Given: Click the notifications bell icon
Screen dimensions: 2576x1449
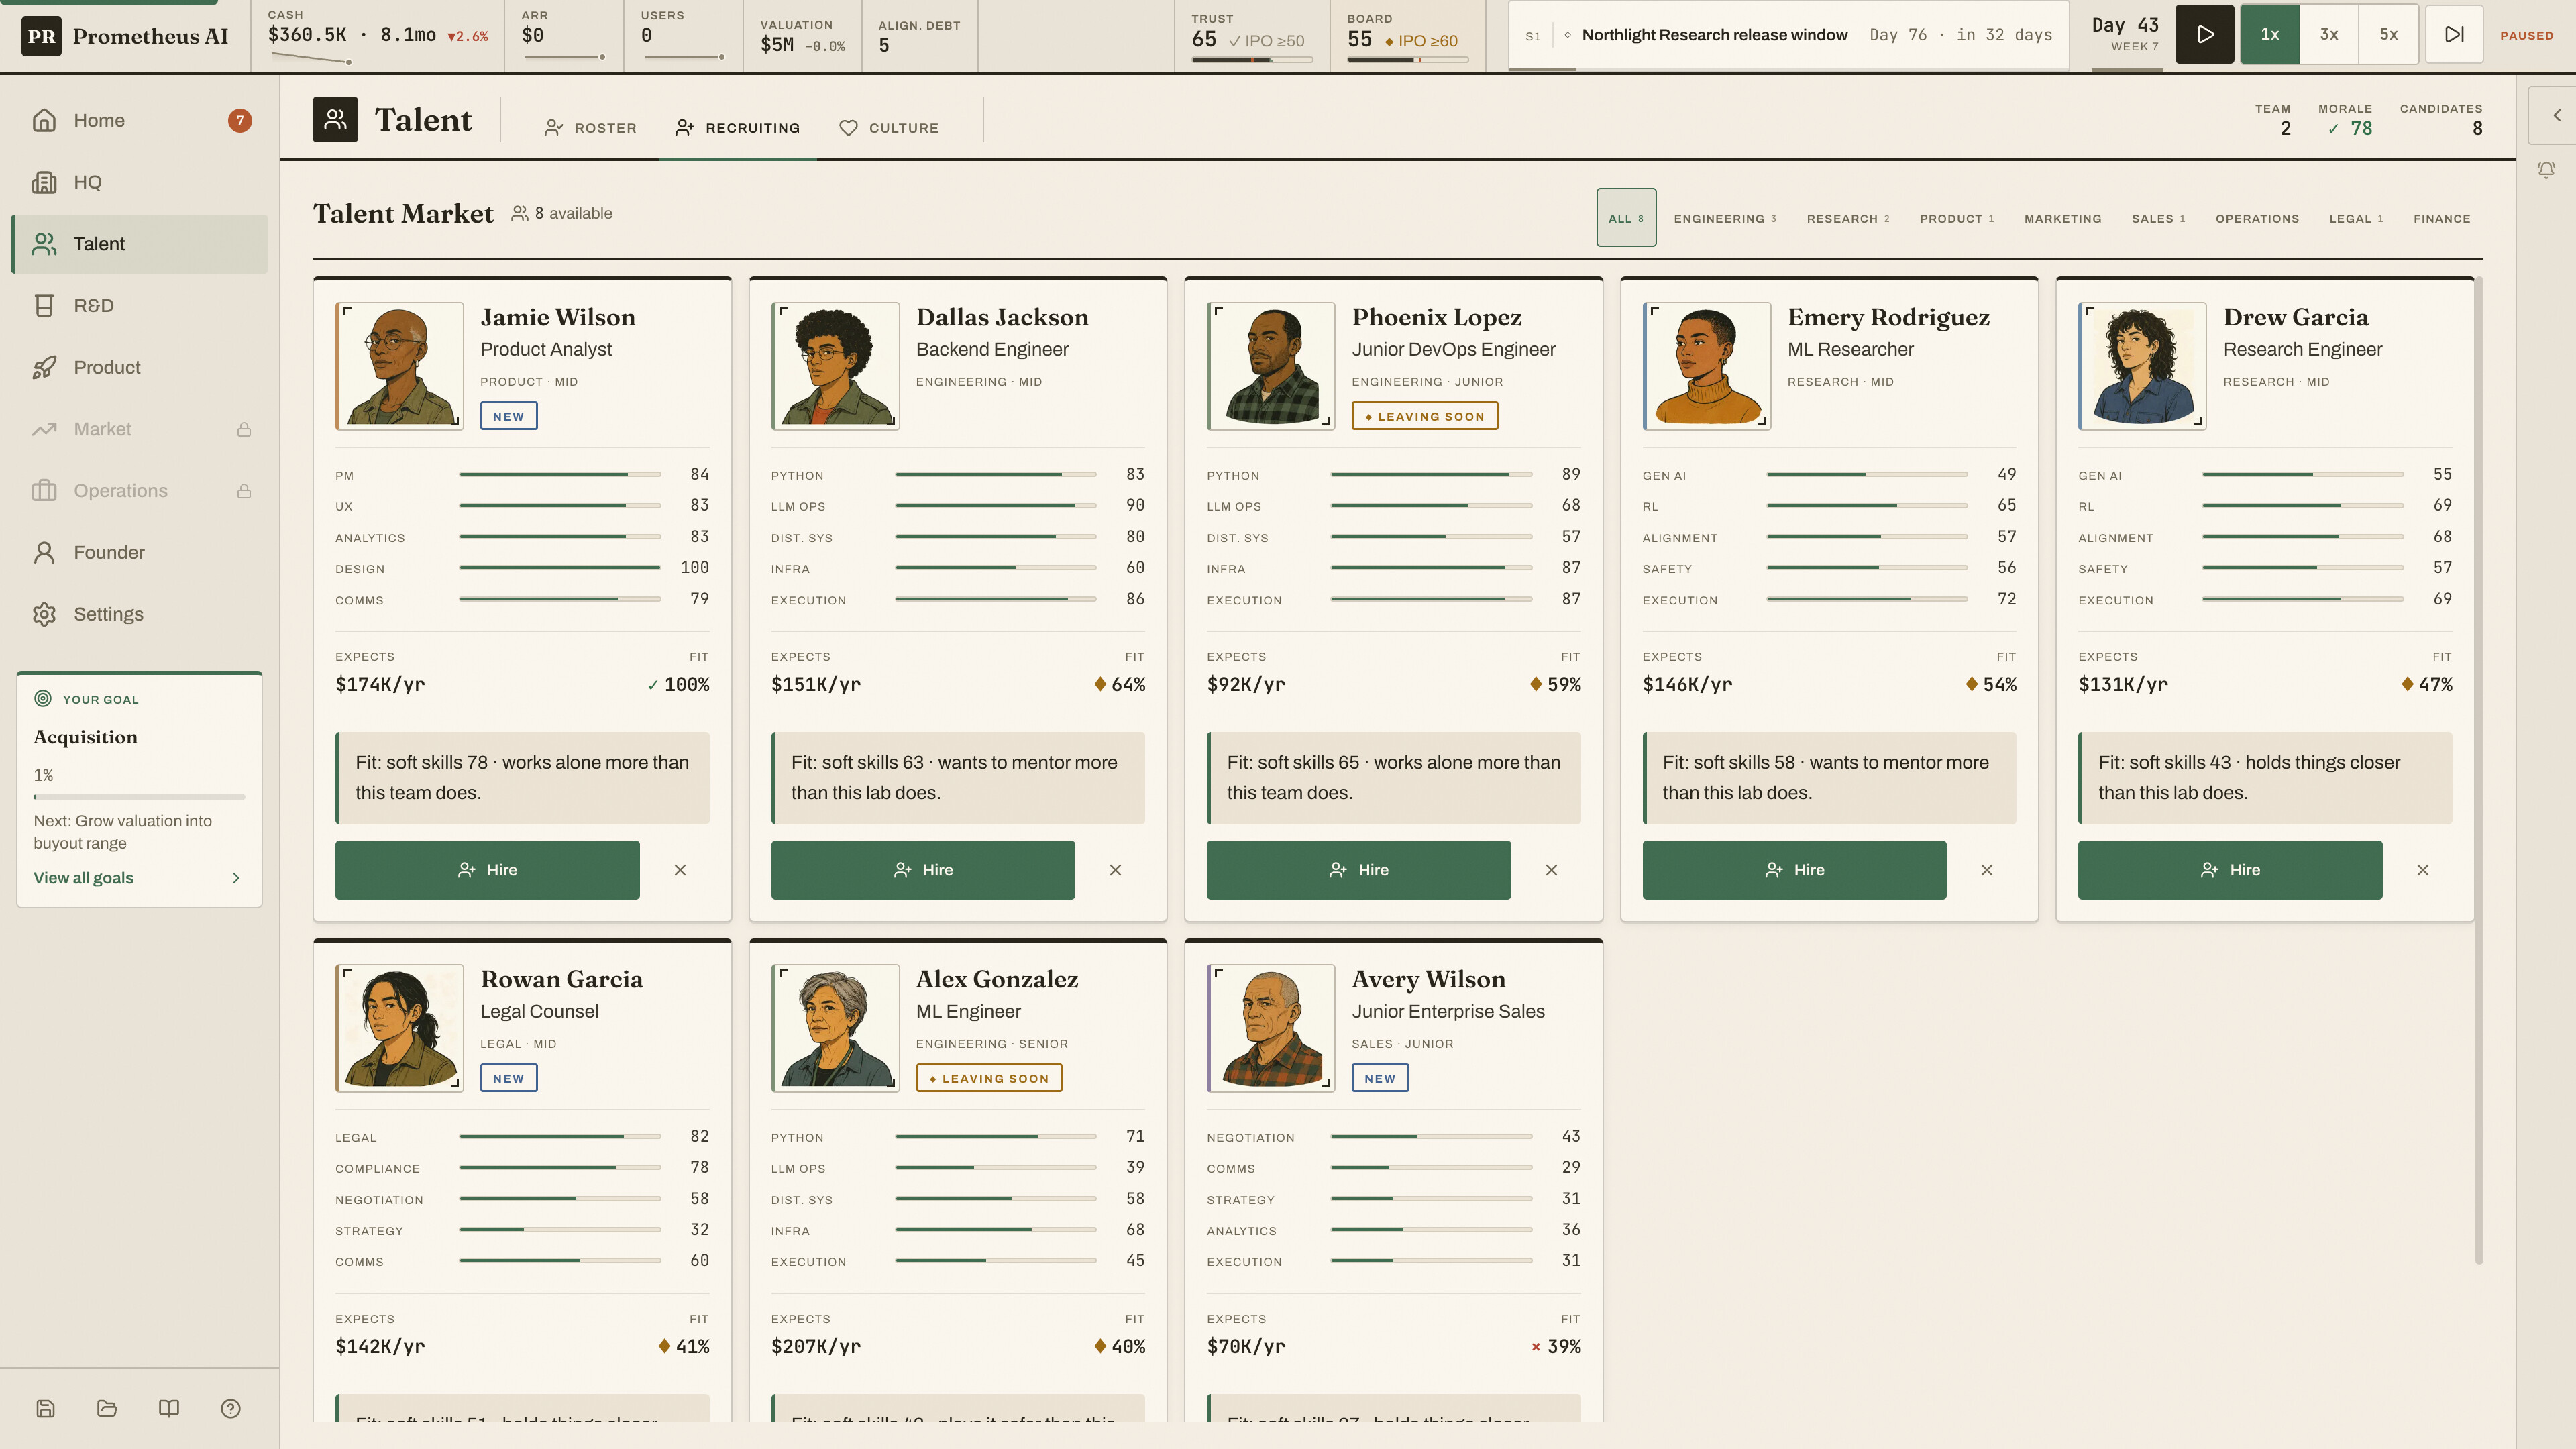Looking at the screenshot, I should [x=2546, y=170].
